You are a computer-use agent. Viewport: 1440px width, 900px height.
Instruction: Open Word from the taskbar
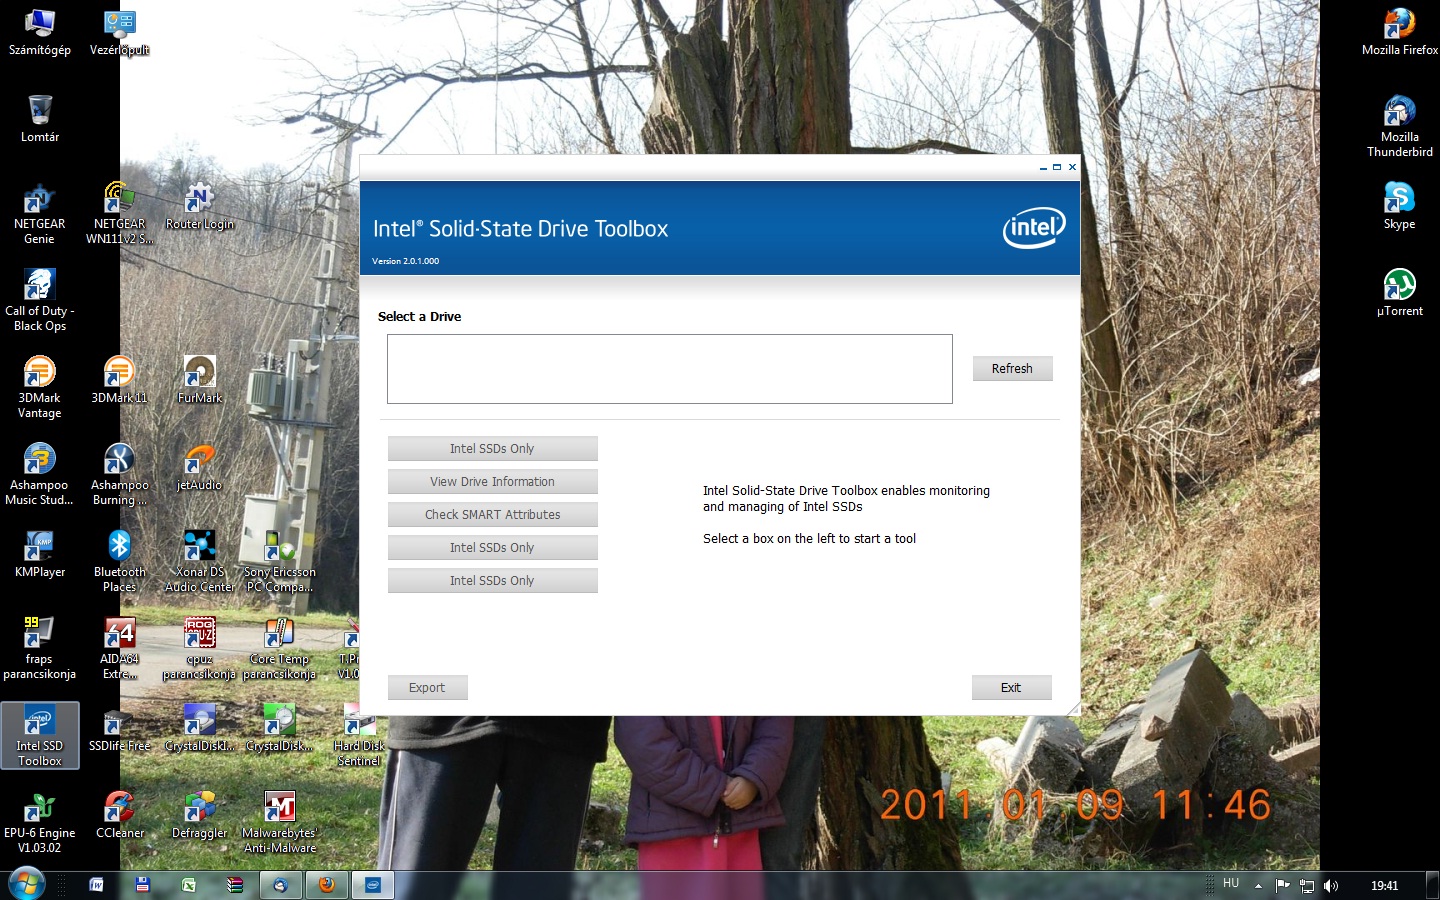[97, 885]
